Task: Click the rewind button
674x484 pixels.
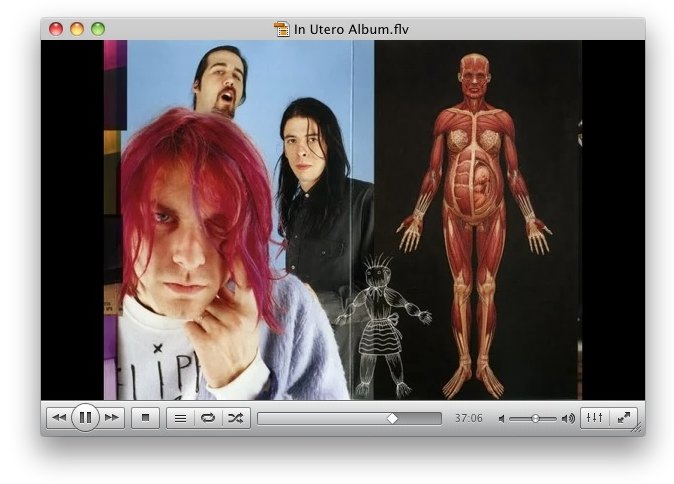Action: (59, 417)
